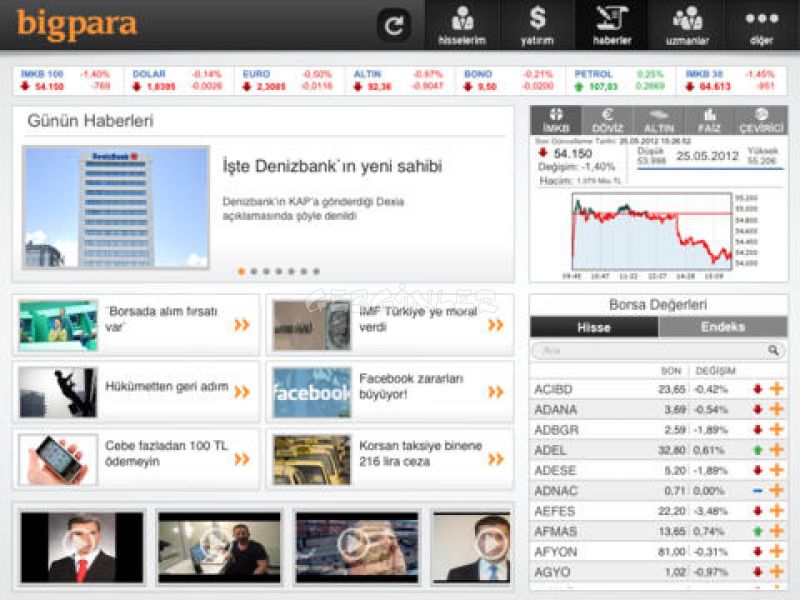
Task: Click the Denizbank building image
Action: click(x=116, y=208)
